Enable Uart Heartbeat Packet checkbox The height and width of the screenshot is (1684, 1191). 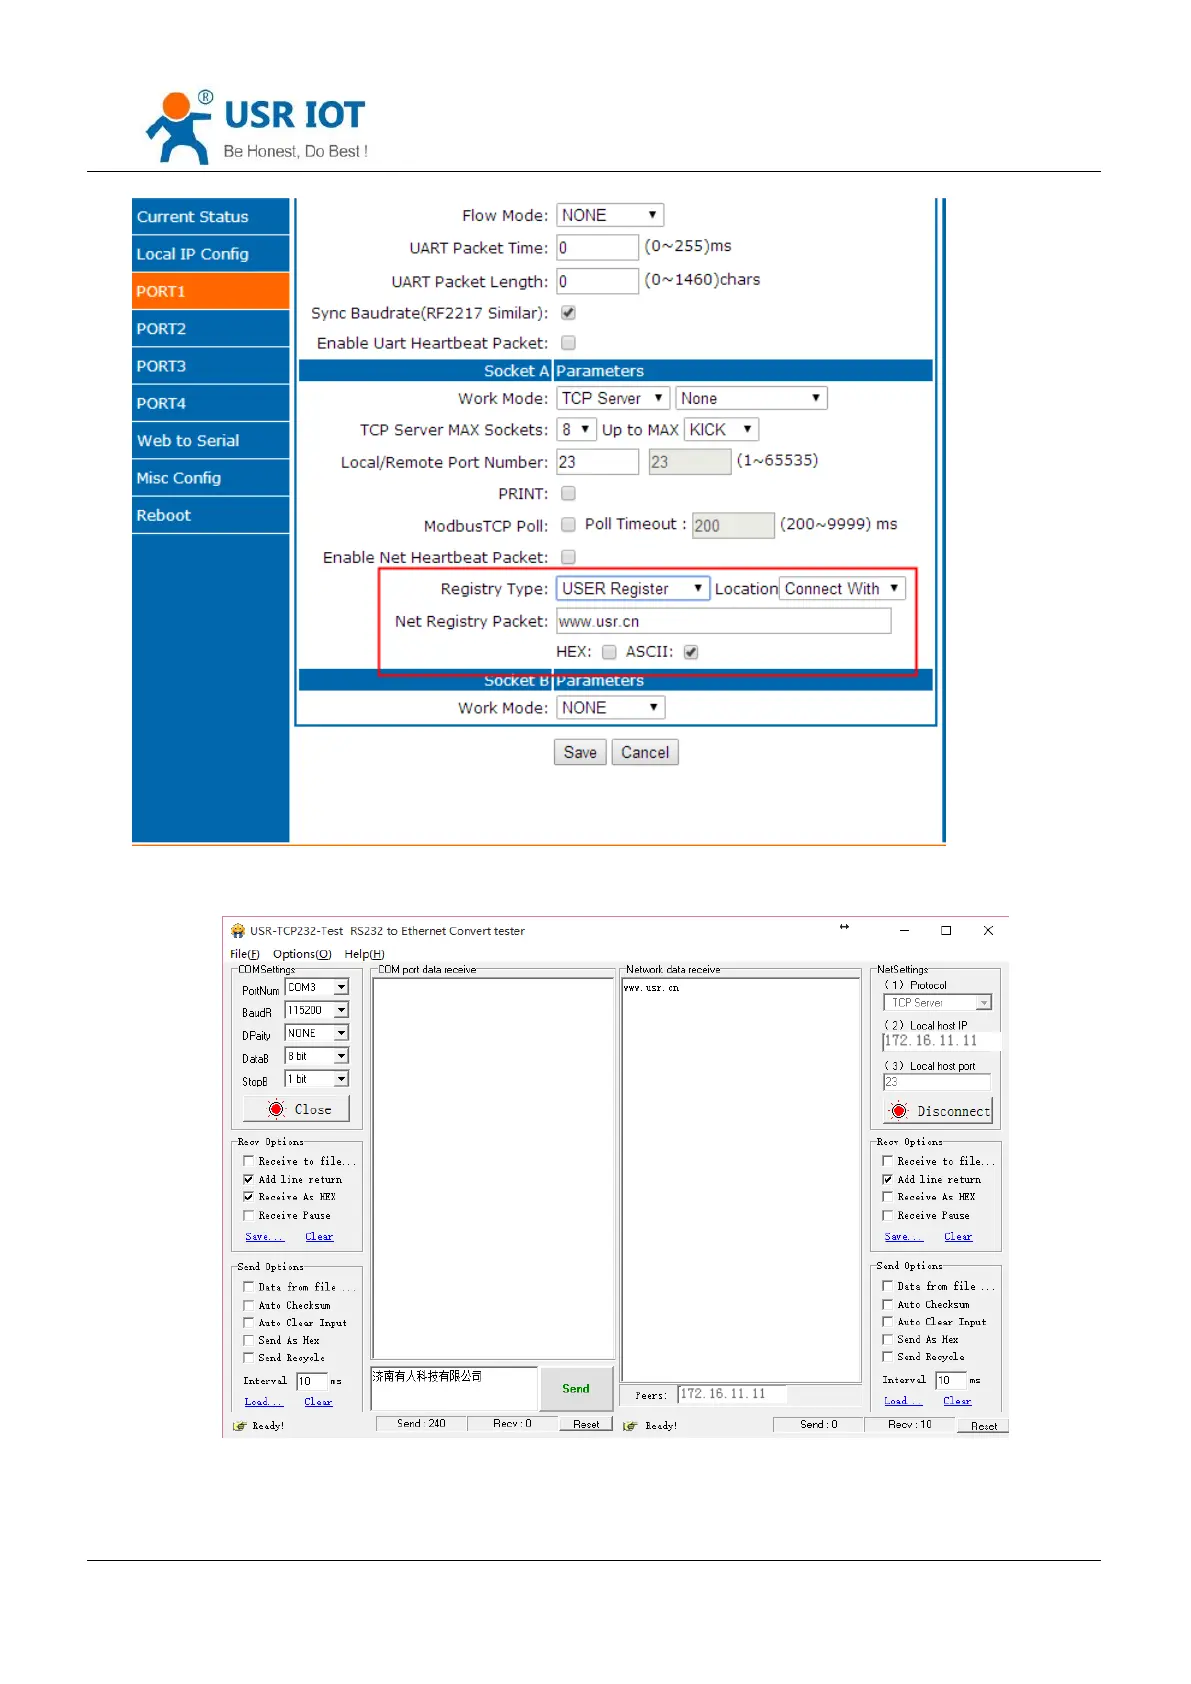click(568, 343)
